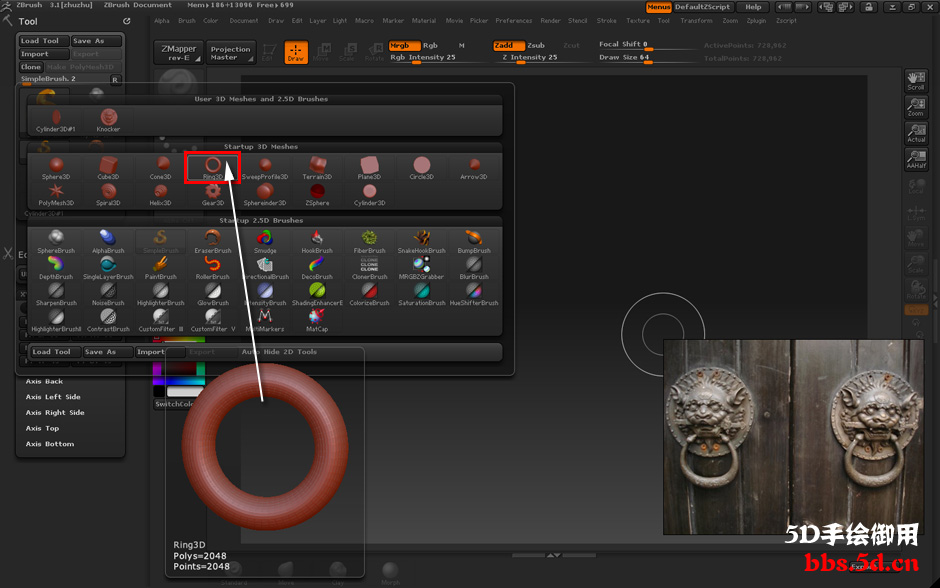Image resolution: width=940 pixels, height=588 pixels.
Task: Choose the PolyMesh3D star tool
Action: click(x=56, y=194)
